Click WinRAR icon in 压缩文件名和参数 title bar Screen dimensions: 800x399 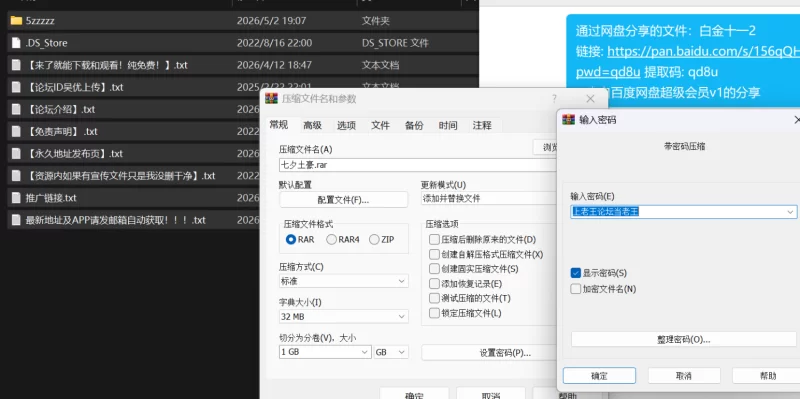[x=271, y=98]
